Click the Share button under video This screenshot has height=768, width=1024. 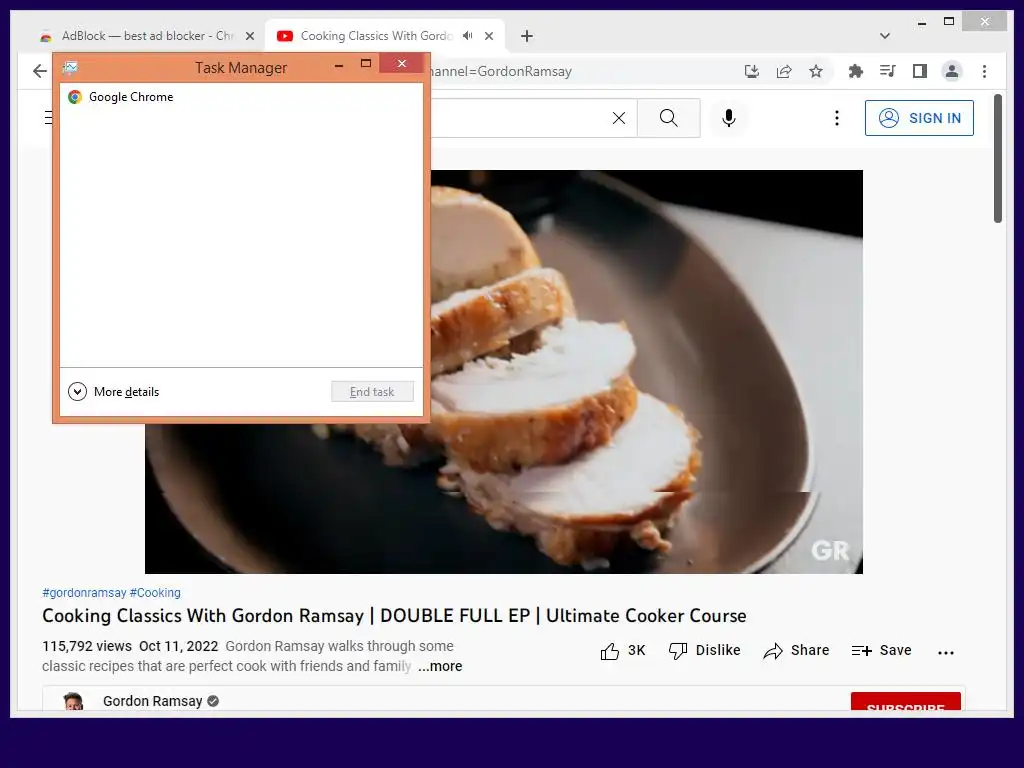pyautogui.click(x=796, y=650)
